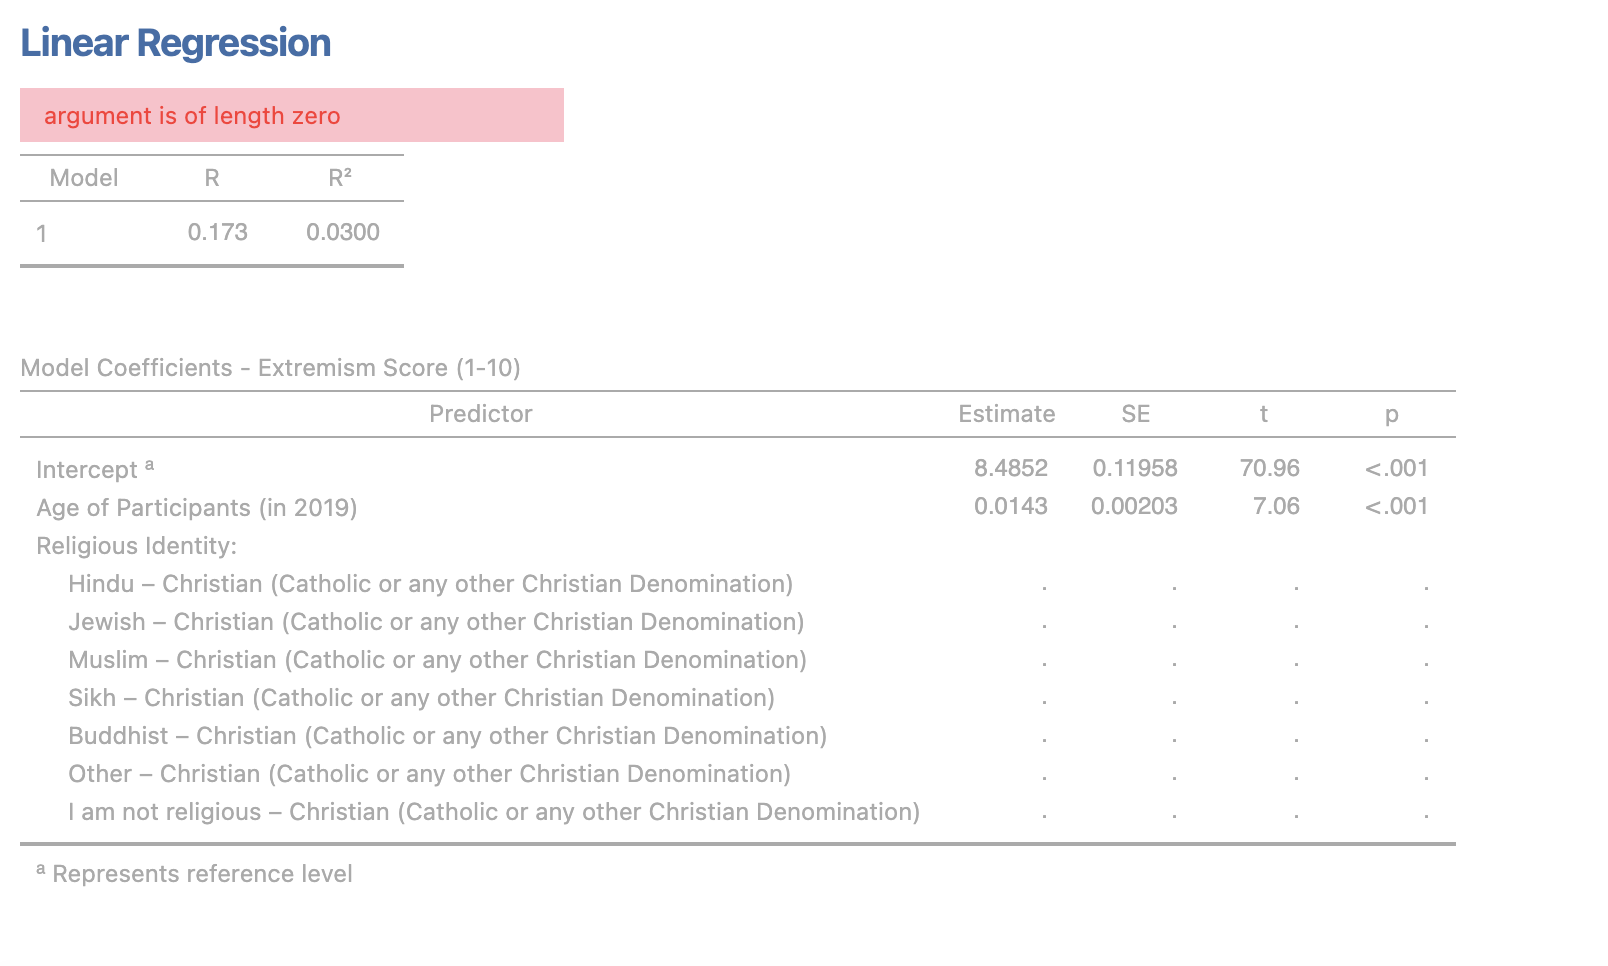Click the Linear Regression heading
Screen dimensions: 1608x966
coord(175,43)
